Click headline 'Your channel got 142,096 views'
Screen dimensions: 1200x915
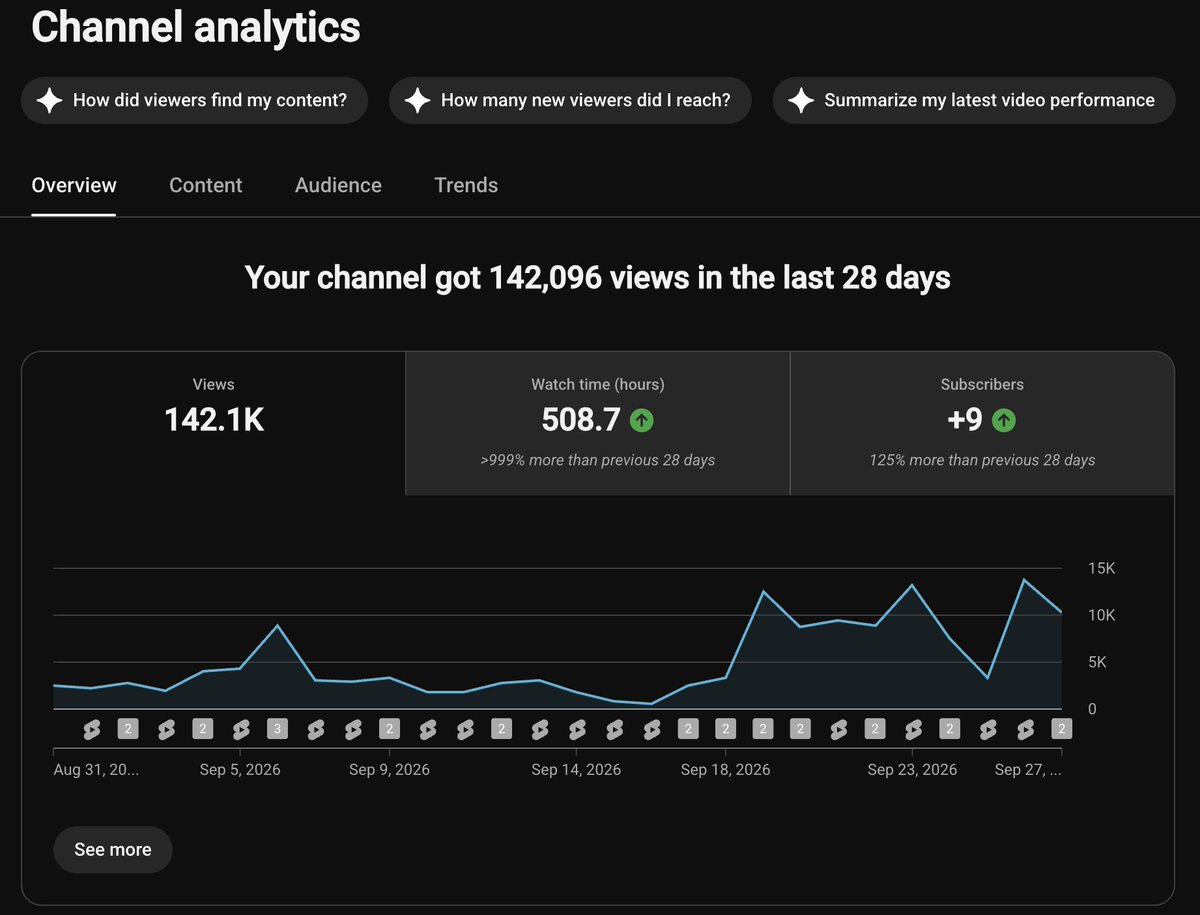598,277
